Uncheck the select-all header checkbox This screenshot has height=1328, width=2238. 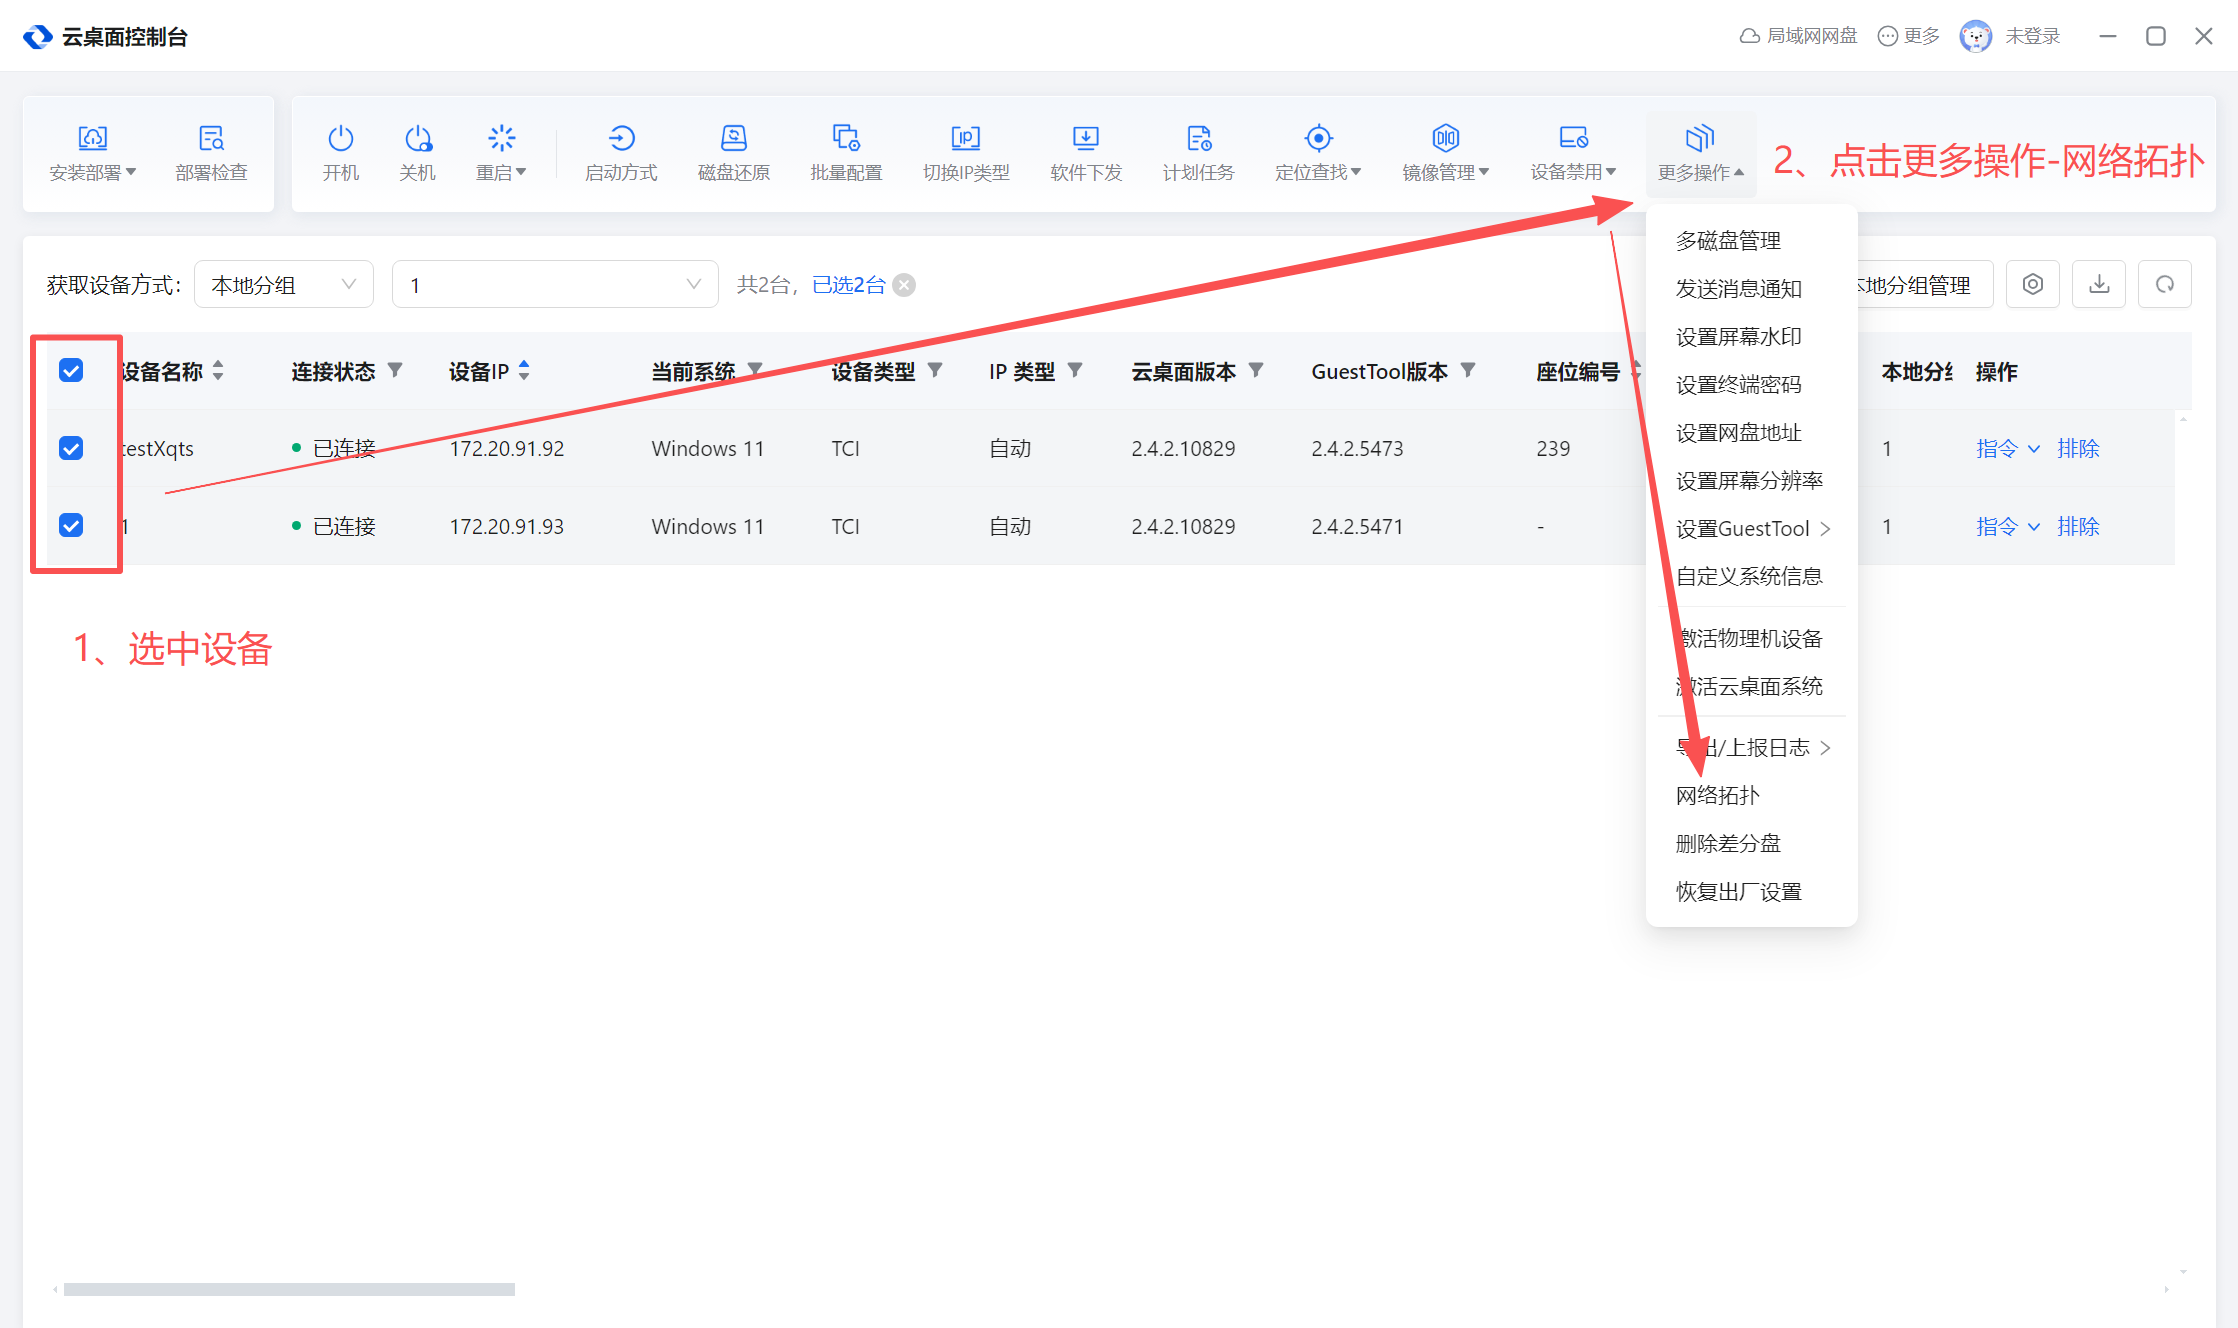click(71, 371)
